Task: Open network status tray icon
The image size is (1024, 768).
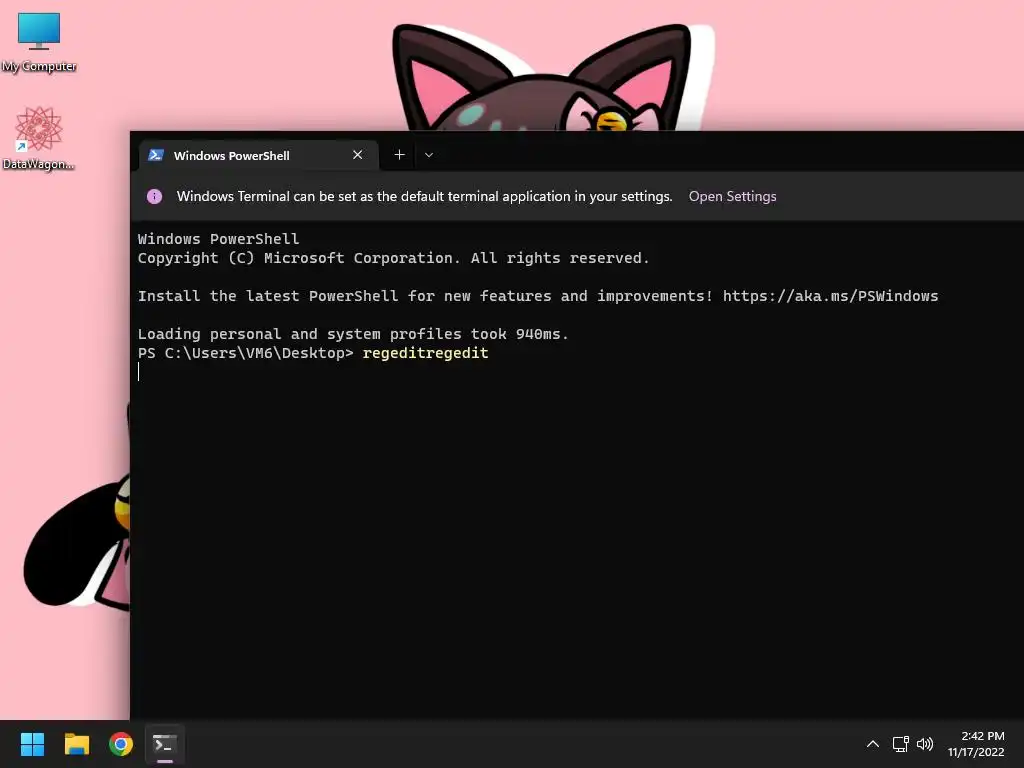Action: point(901,744)
